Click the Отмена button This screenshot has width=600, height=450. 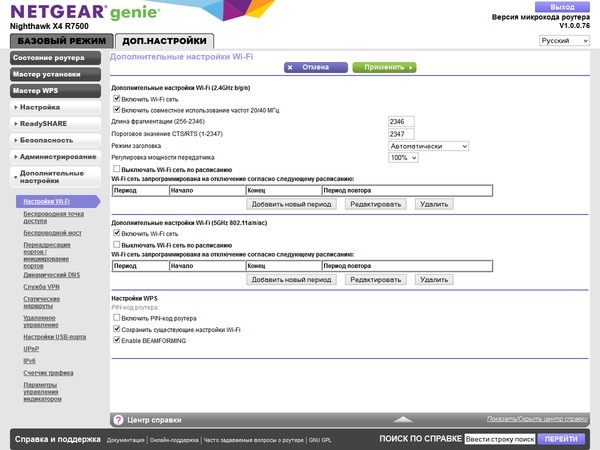tap(316, 67)
